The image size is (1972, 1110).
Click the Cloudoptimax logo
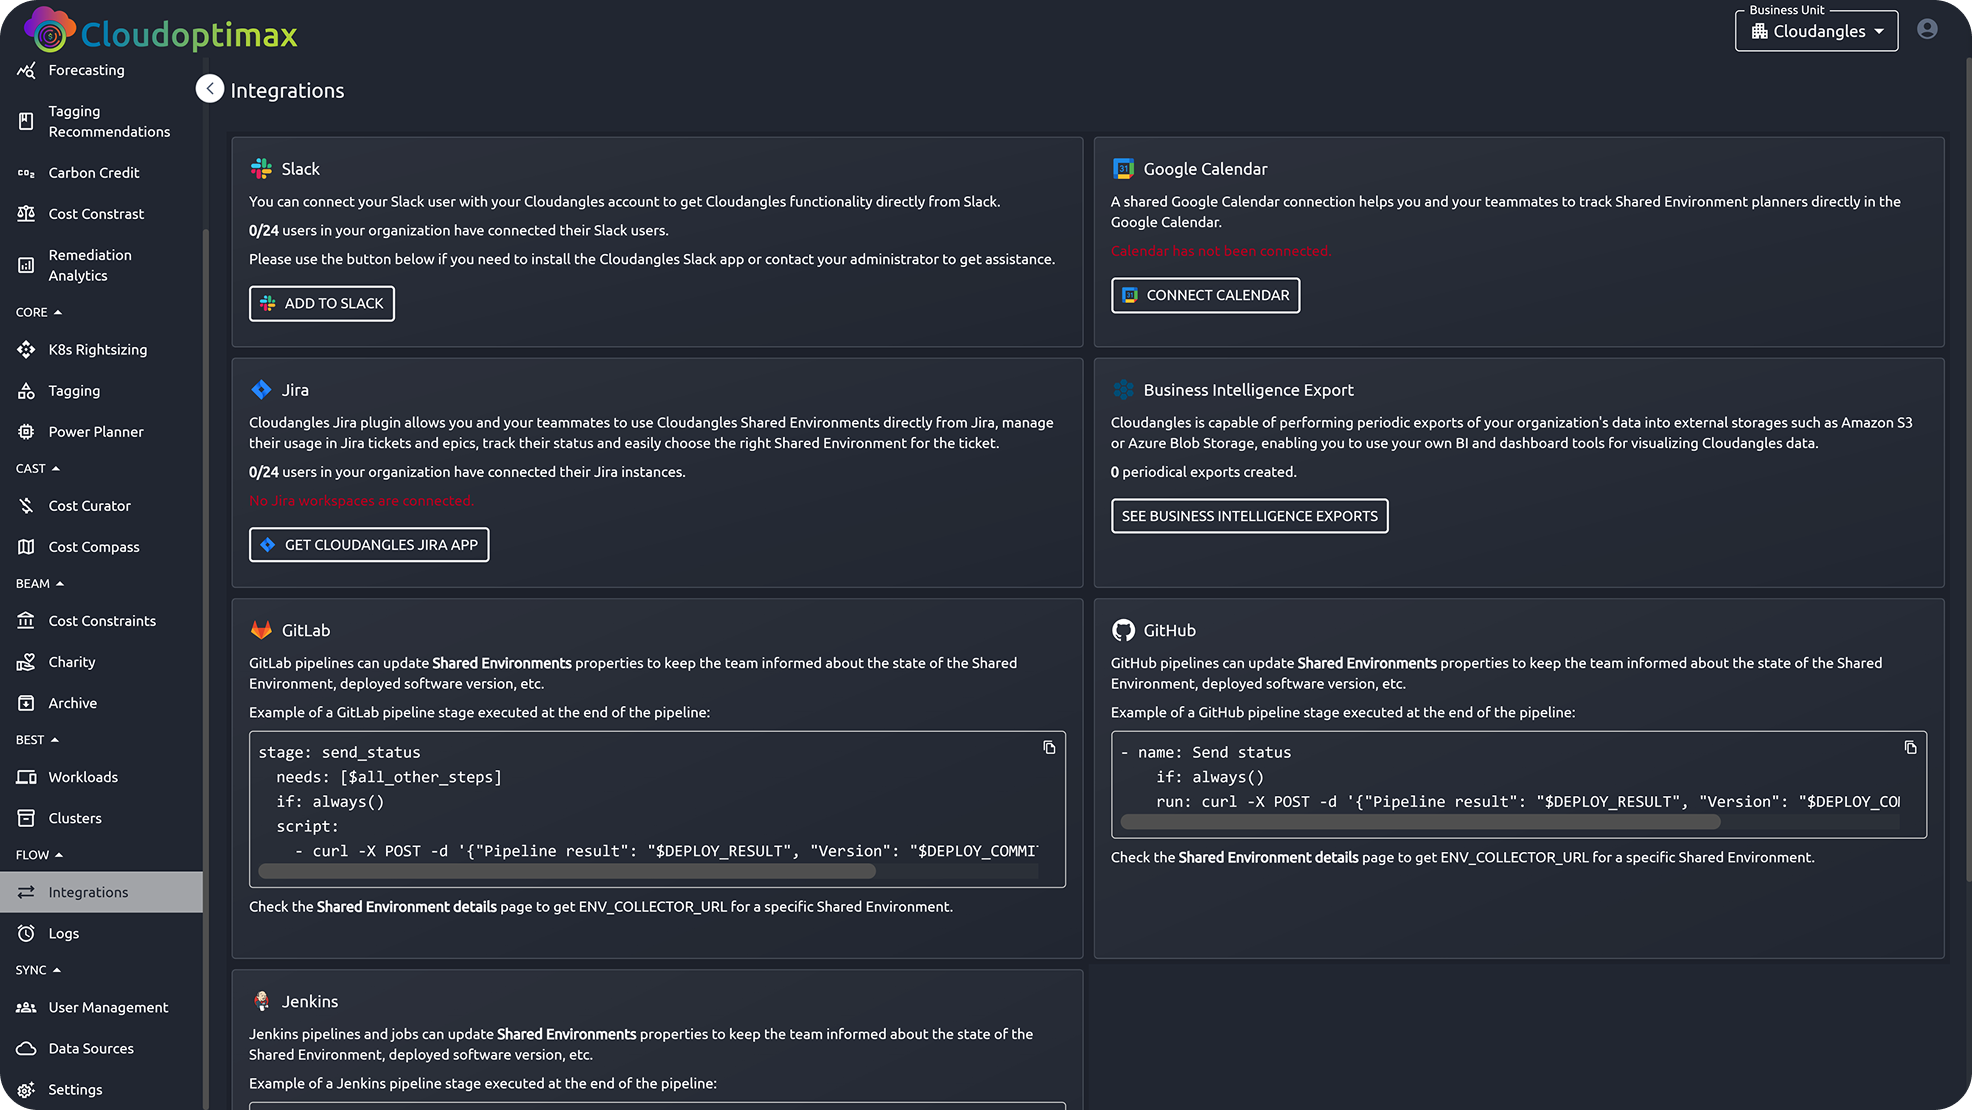(161, 32)
